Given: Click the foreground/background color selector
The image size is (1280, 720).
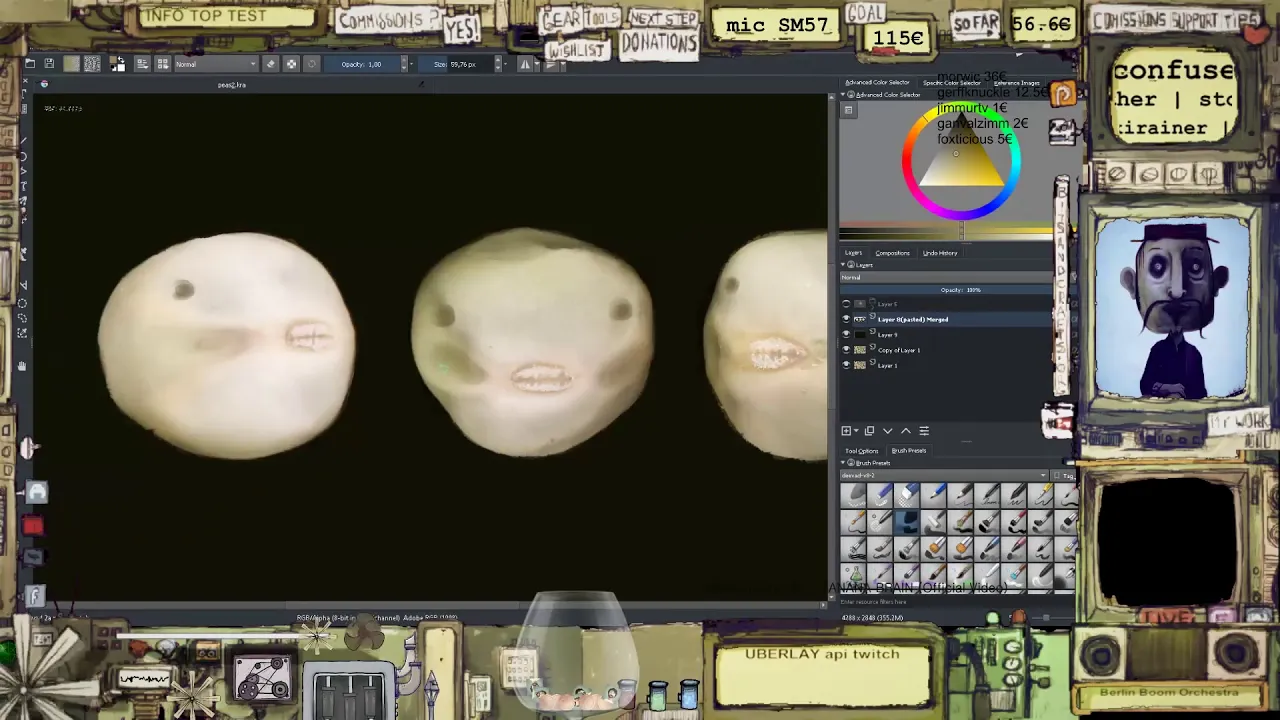Looking at the screenshot, I should tap(118, 63).
